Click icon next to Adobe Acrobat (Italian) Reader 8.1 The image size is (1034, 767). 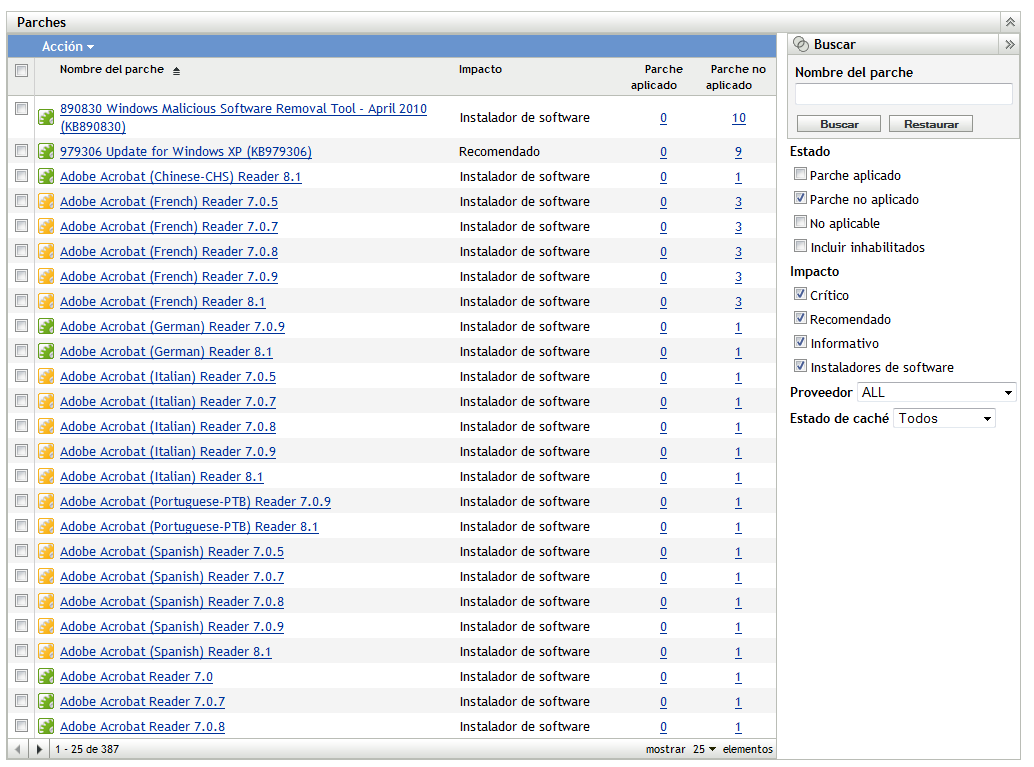click(x=46, y=477)
